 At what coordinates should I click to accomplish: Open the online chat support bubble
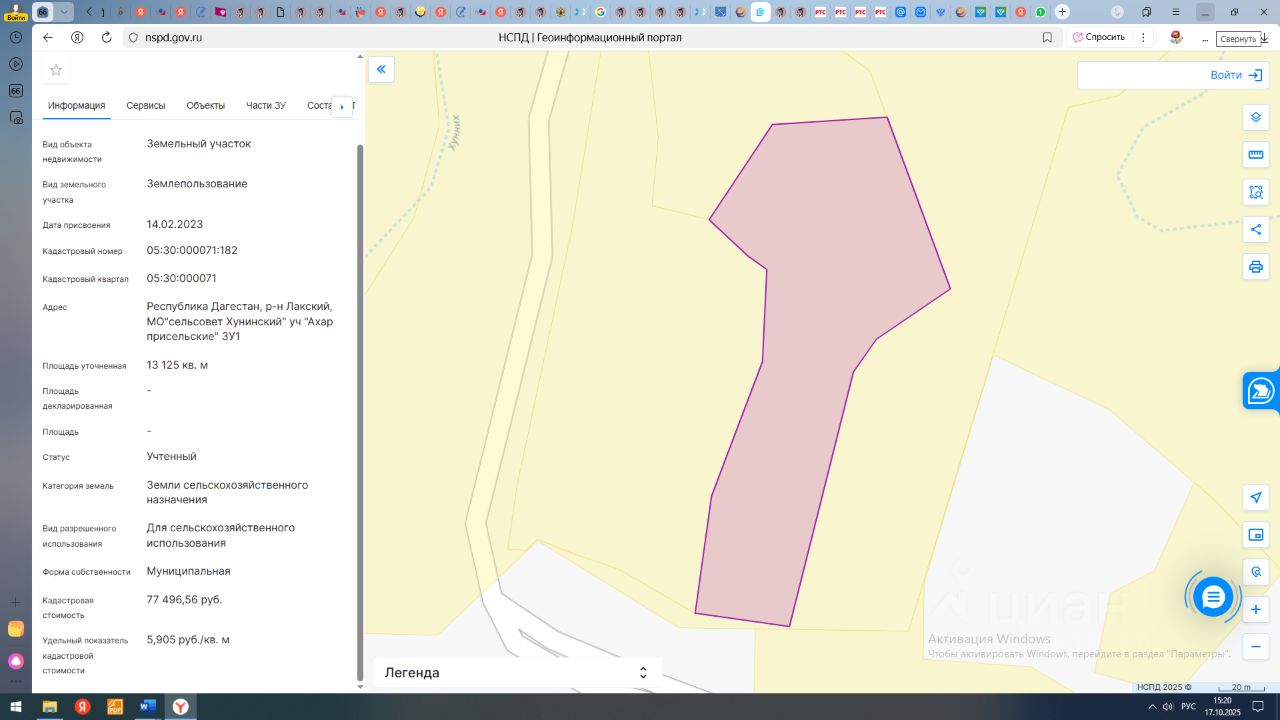[1213, 597]
